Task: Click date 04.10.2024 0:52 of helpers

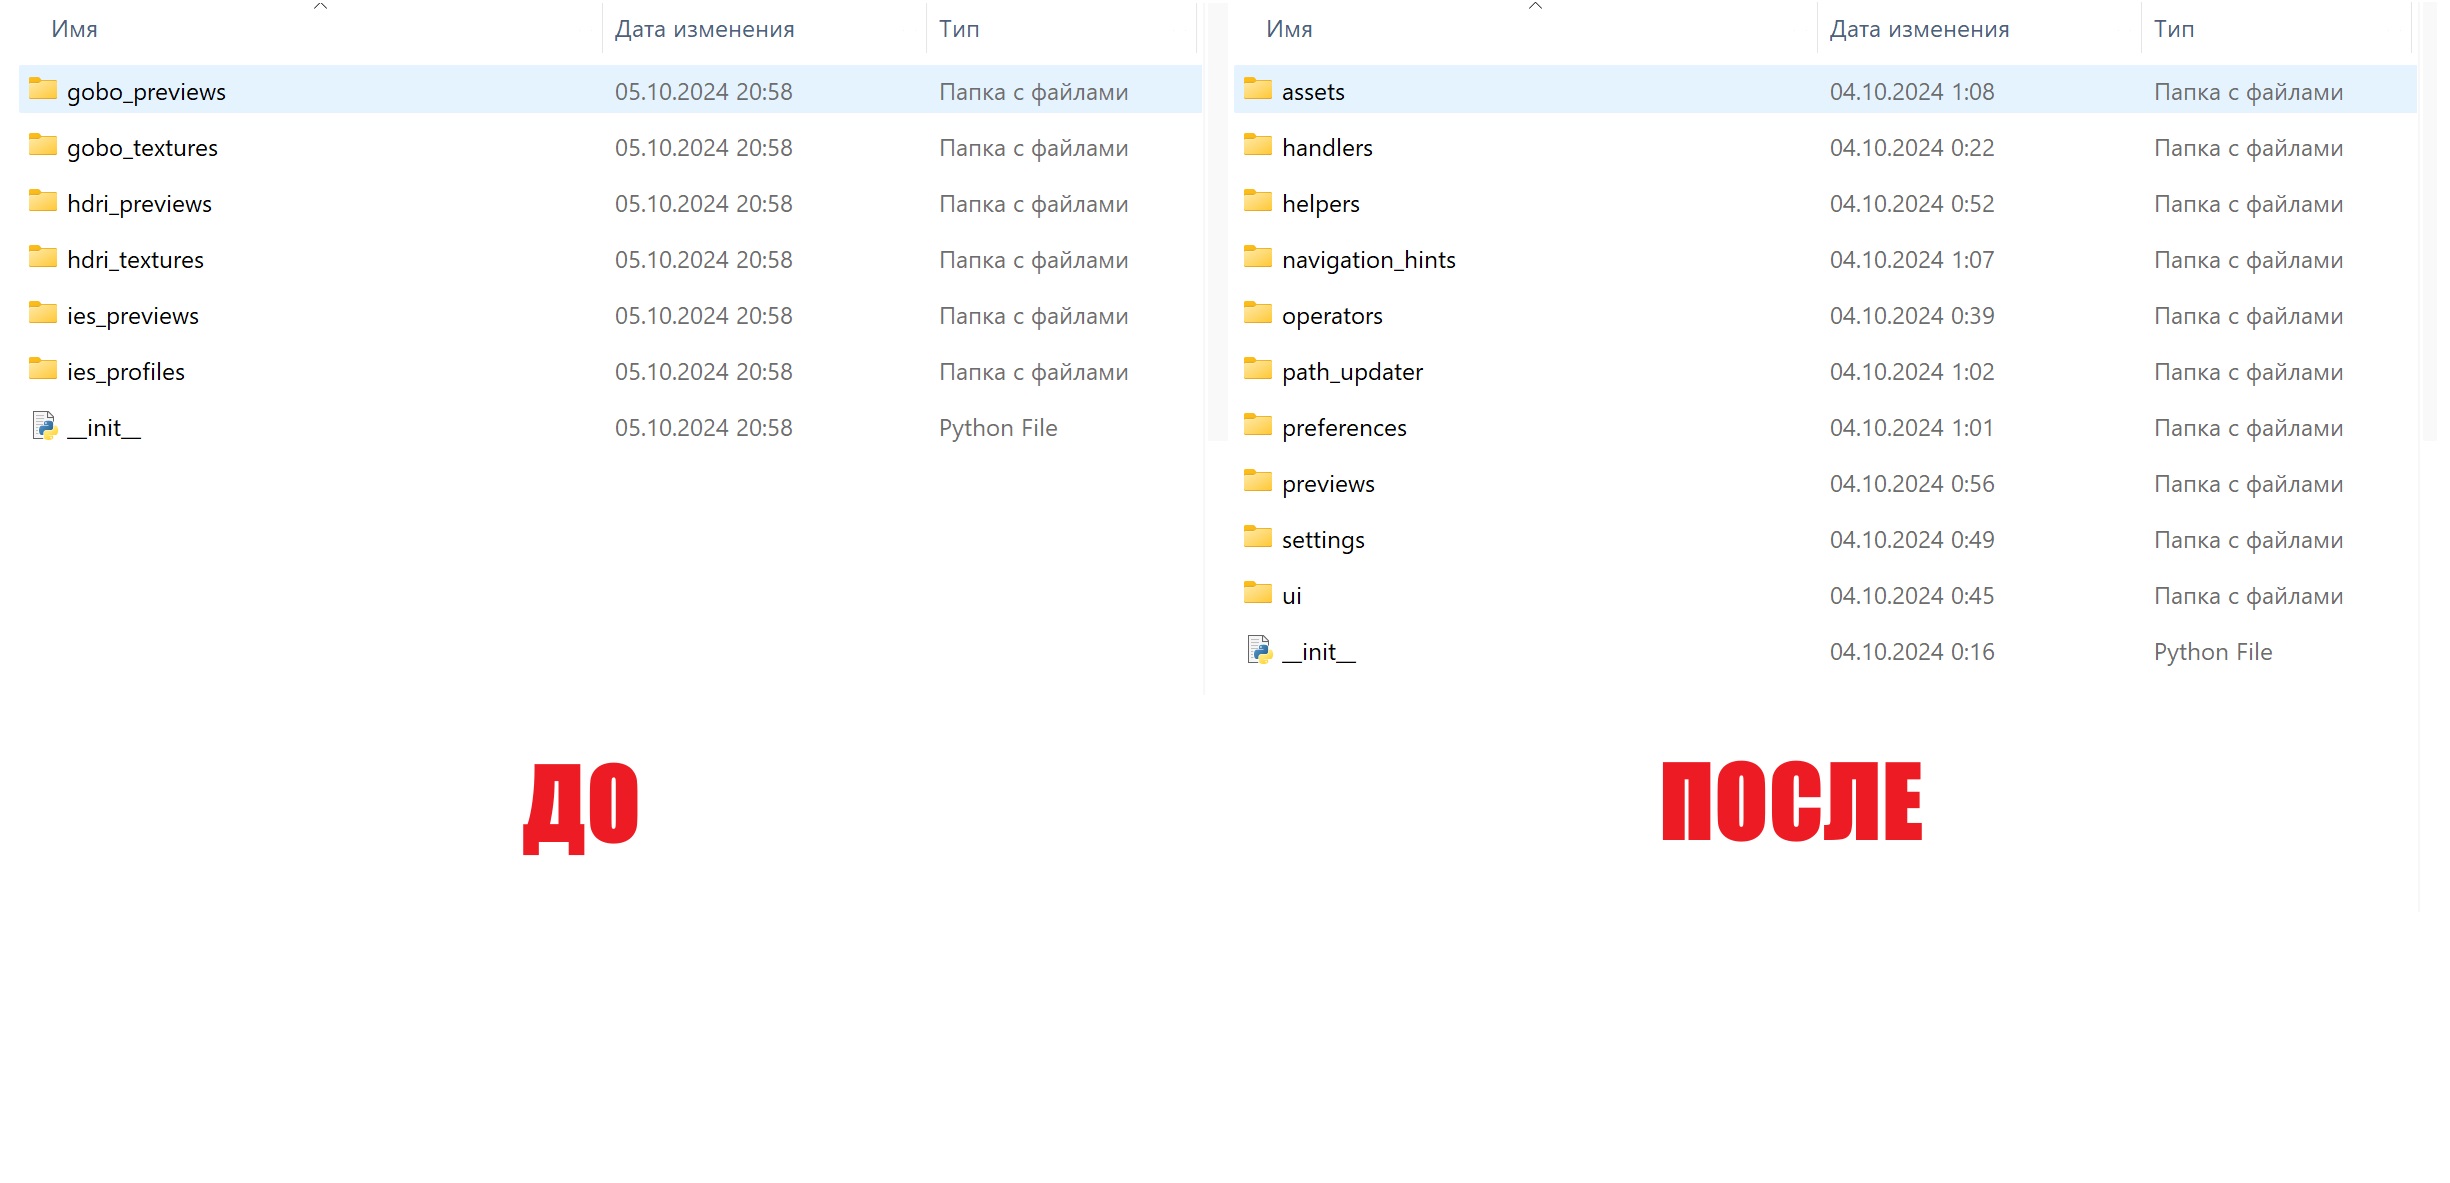Action: tap(1912, 204)
